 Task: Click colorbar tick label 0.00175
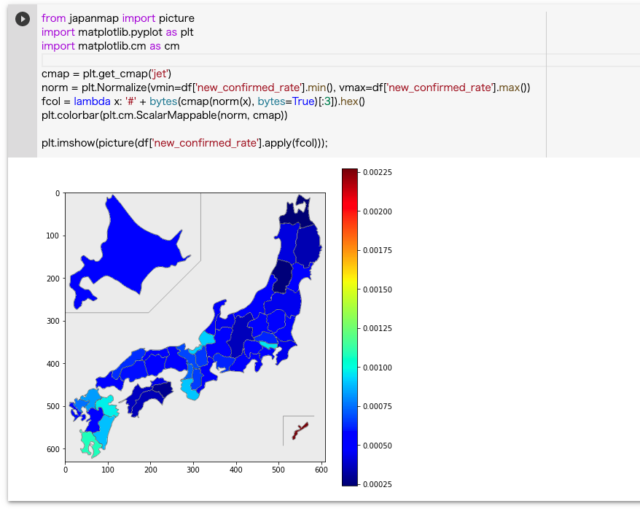(378, 250)
